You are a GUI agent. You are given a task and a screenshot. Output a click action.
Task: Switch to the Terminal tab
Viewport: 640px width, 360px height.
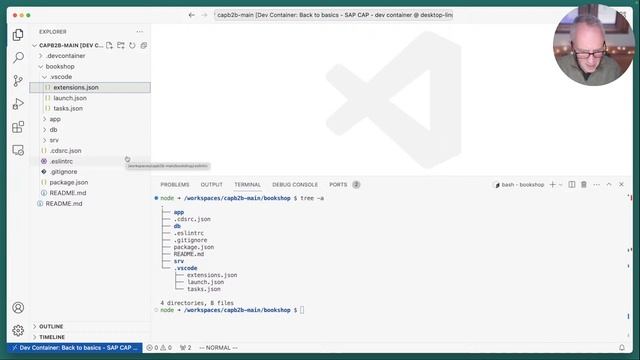[x=247, y=184]
